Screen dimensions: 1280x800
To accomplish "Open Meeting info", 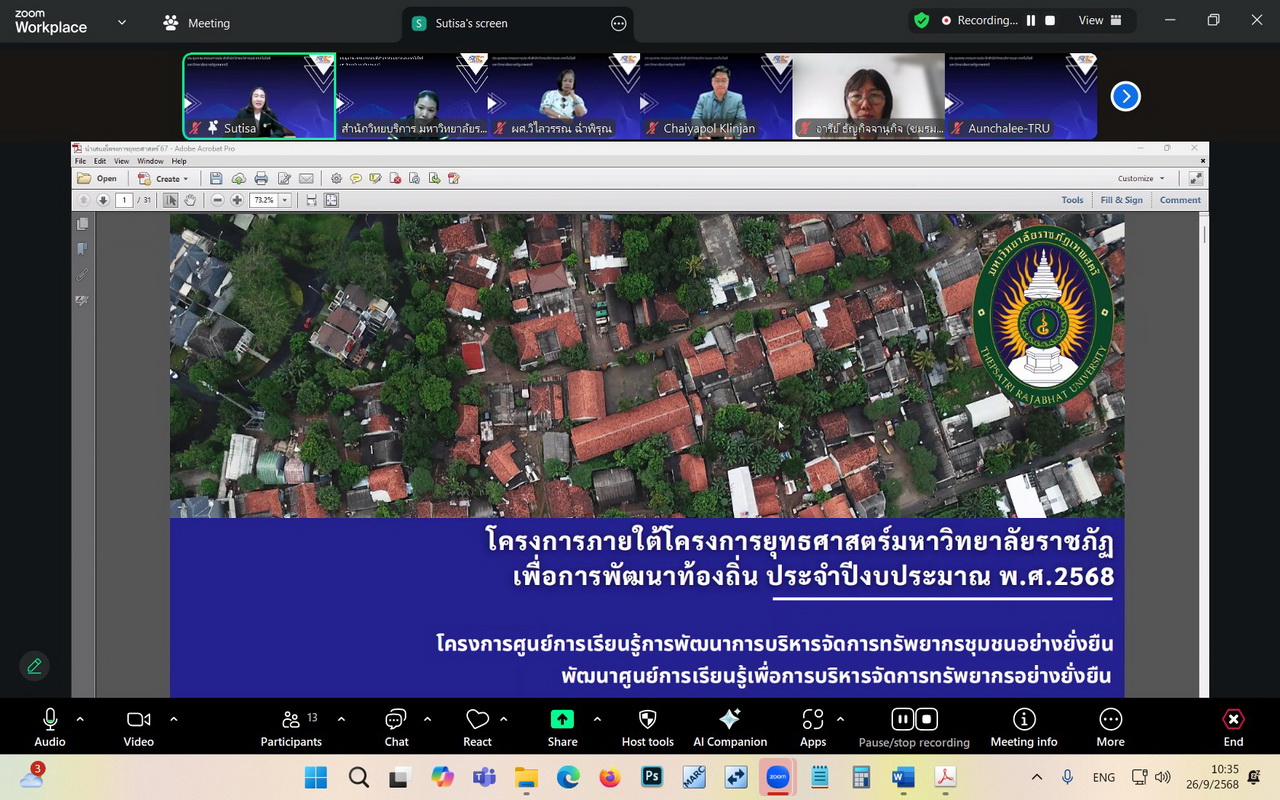I will [1023, 727].
